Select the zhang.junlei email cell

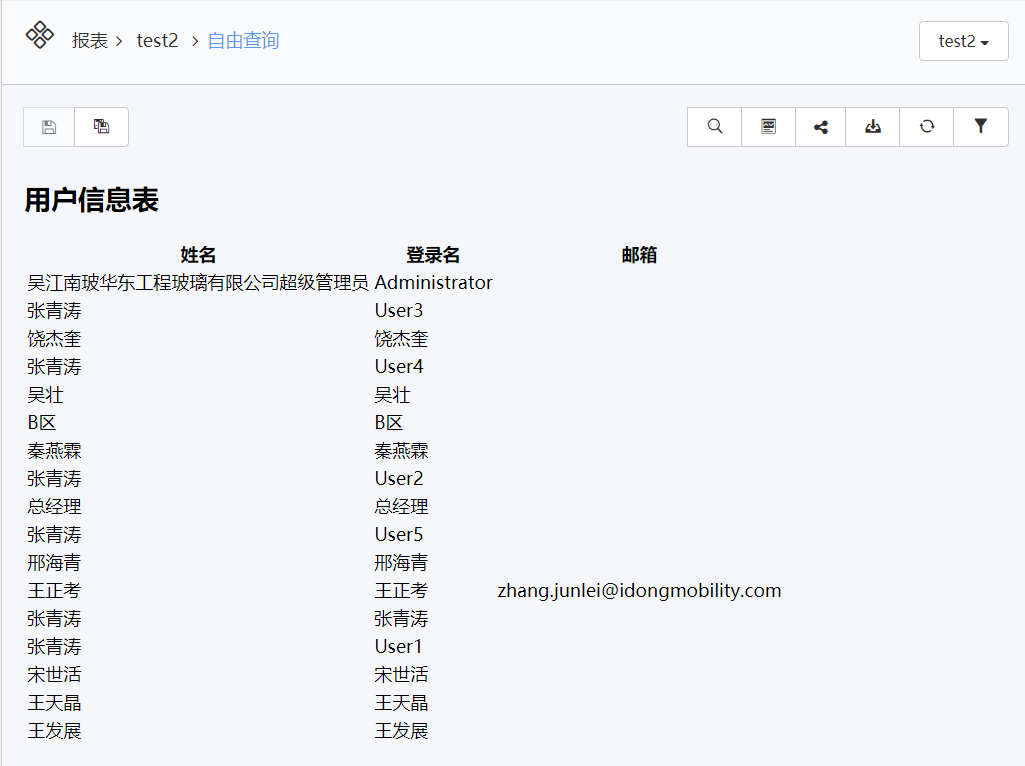tap(639, 591)
